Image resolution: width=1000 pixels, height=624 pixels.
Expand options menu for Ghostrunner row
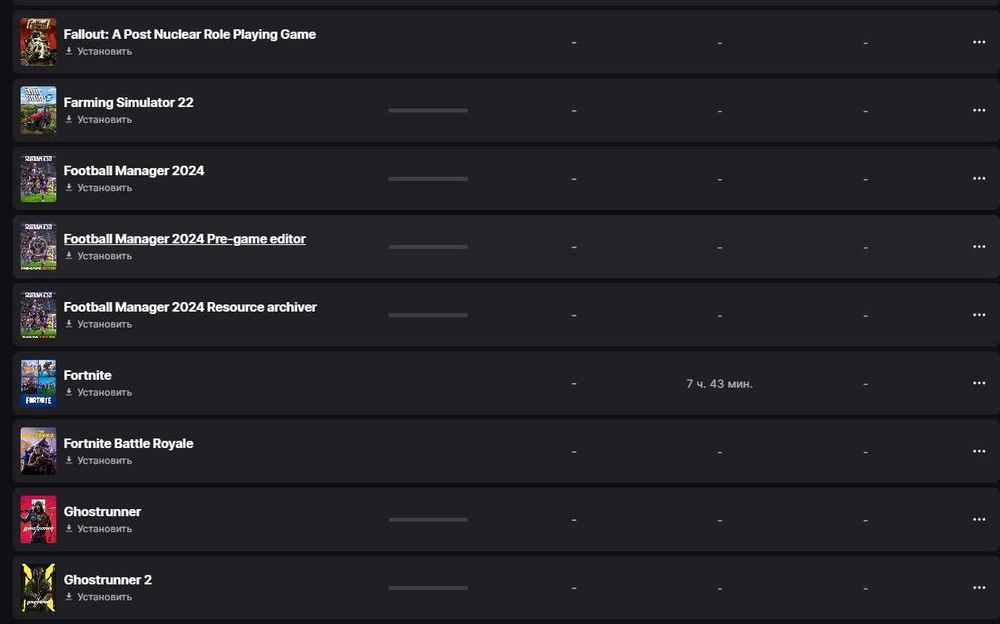click(979, 519)
